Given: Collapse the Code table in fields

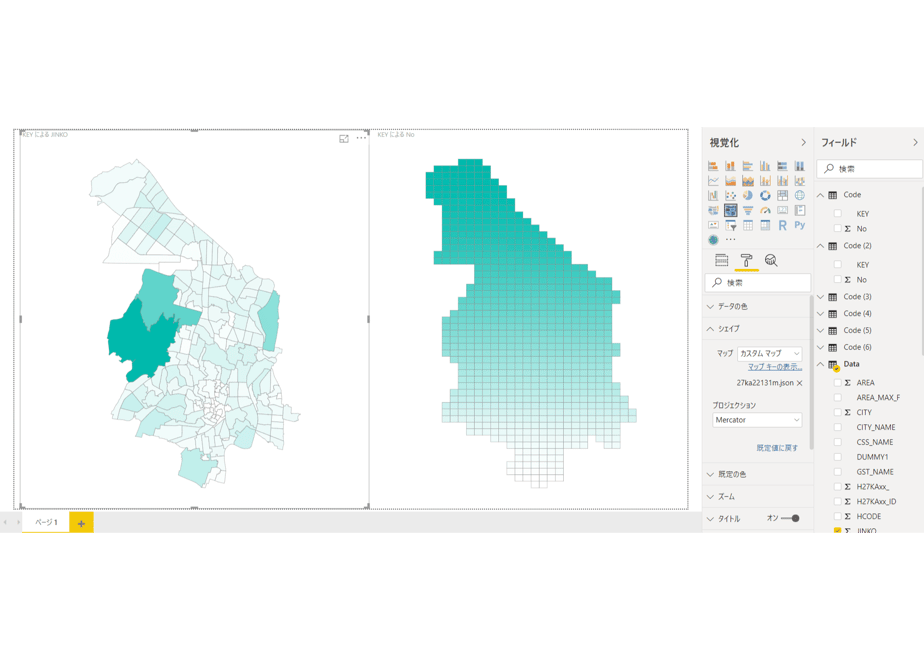Looking at the screenshot, I should click(x=820, y=194).
